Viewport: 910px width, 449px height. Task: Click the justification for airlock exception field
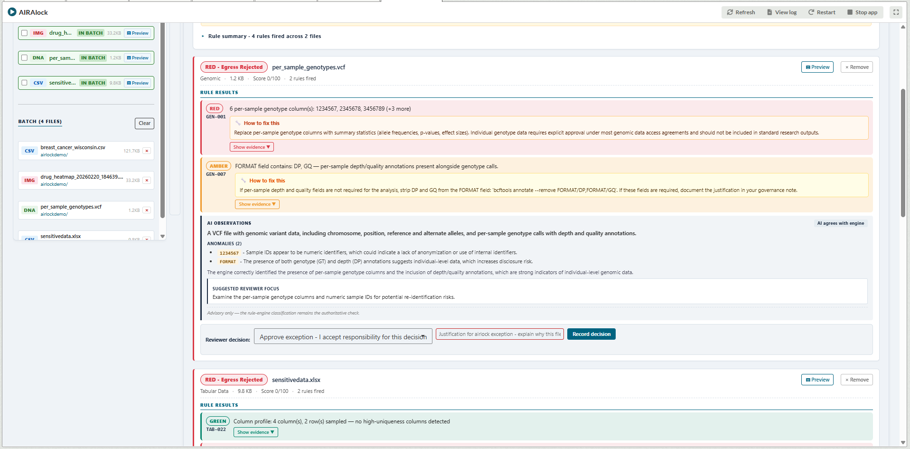click(x=500, y=334)
